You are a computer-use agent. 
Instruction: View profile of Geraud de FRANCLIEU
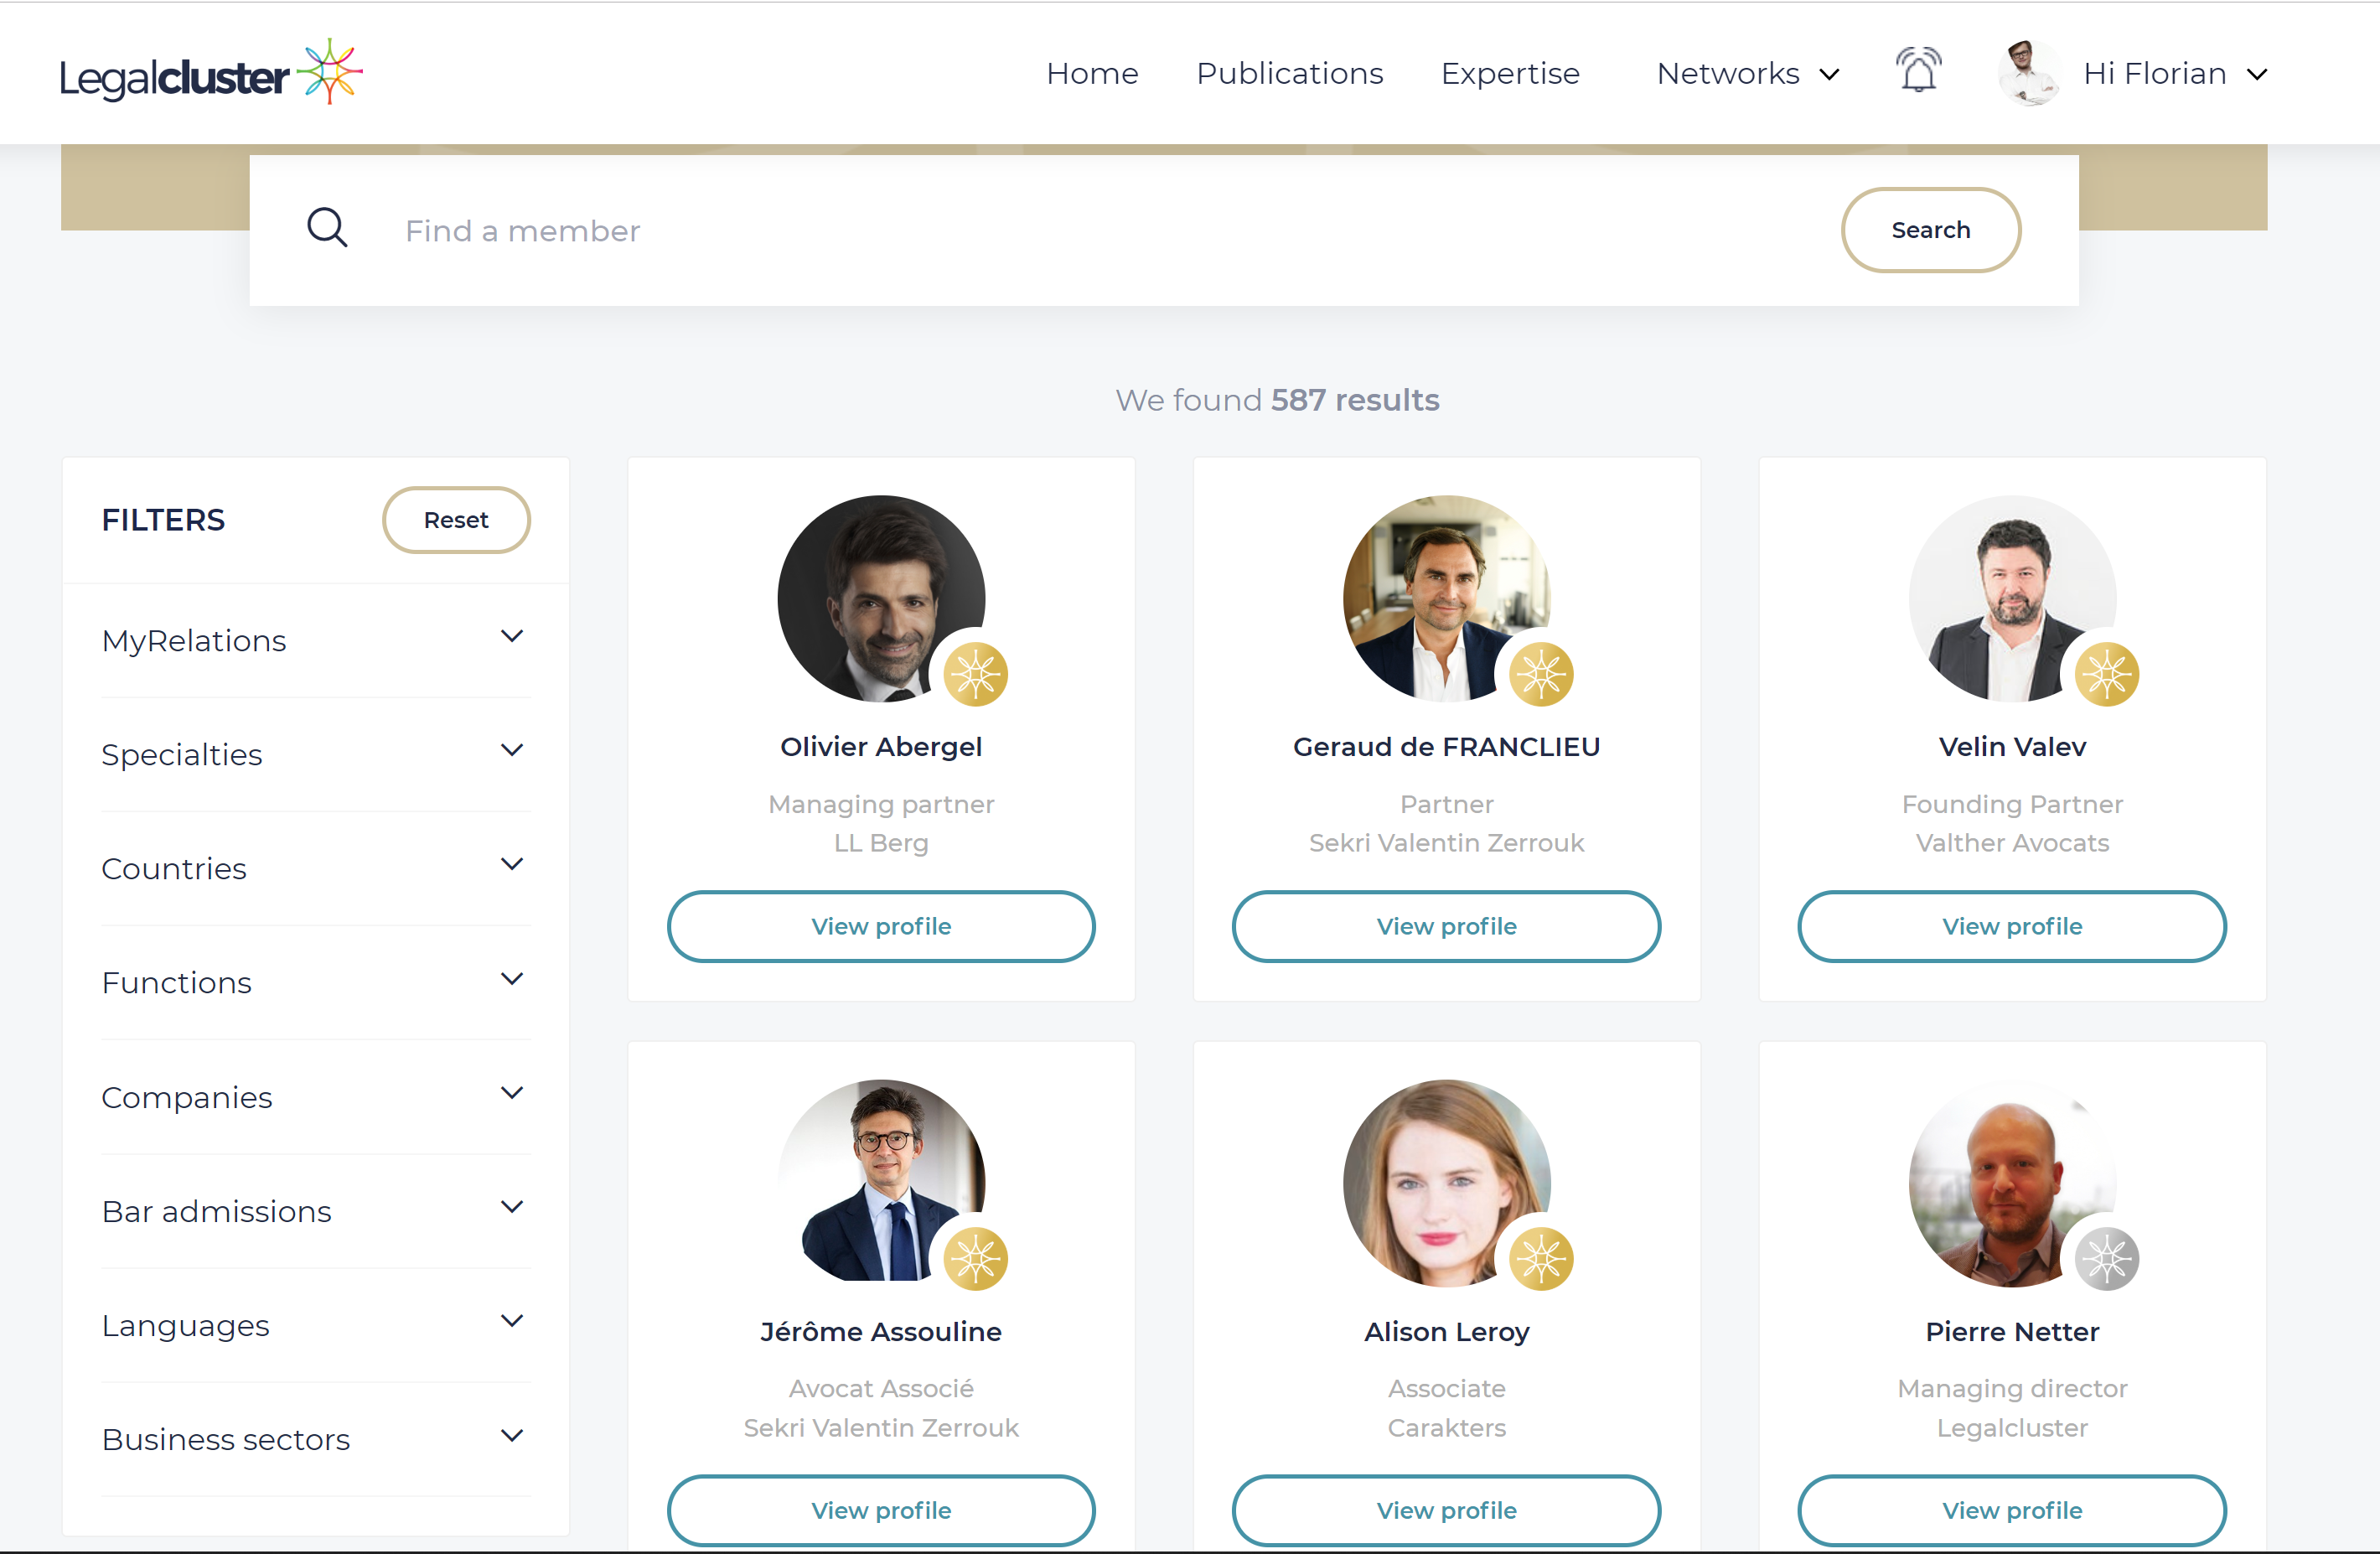click(x=1446, y=926)
